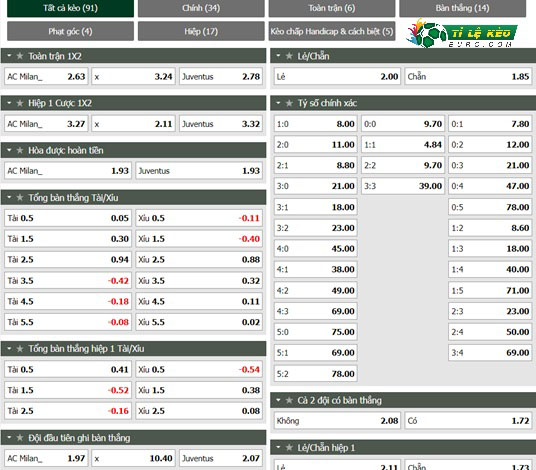This screenshot has height=470, width=536.
Task: Choose Tài 3.5 at -0.42
Action: point(68,281)
